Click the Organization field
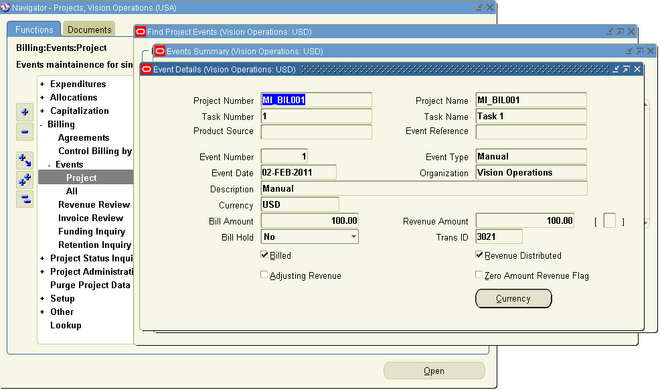 tap(531, 172)
